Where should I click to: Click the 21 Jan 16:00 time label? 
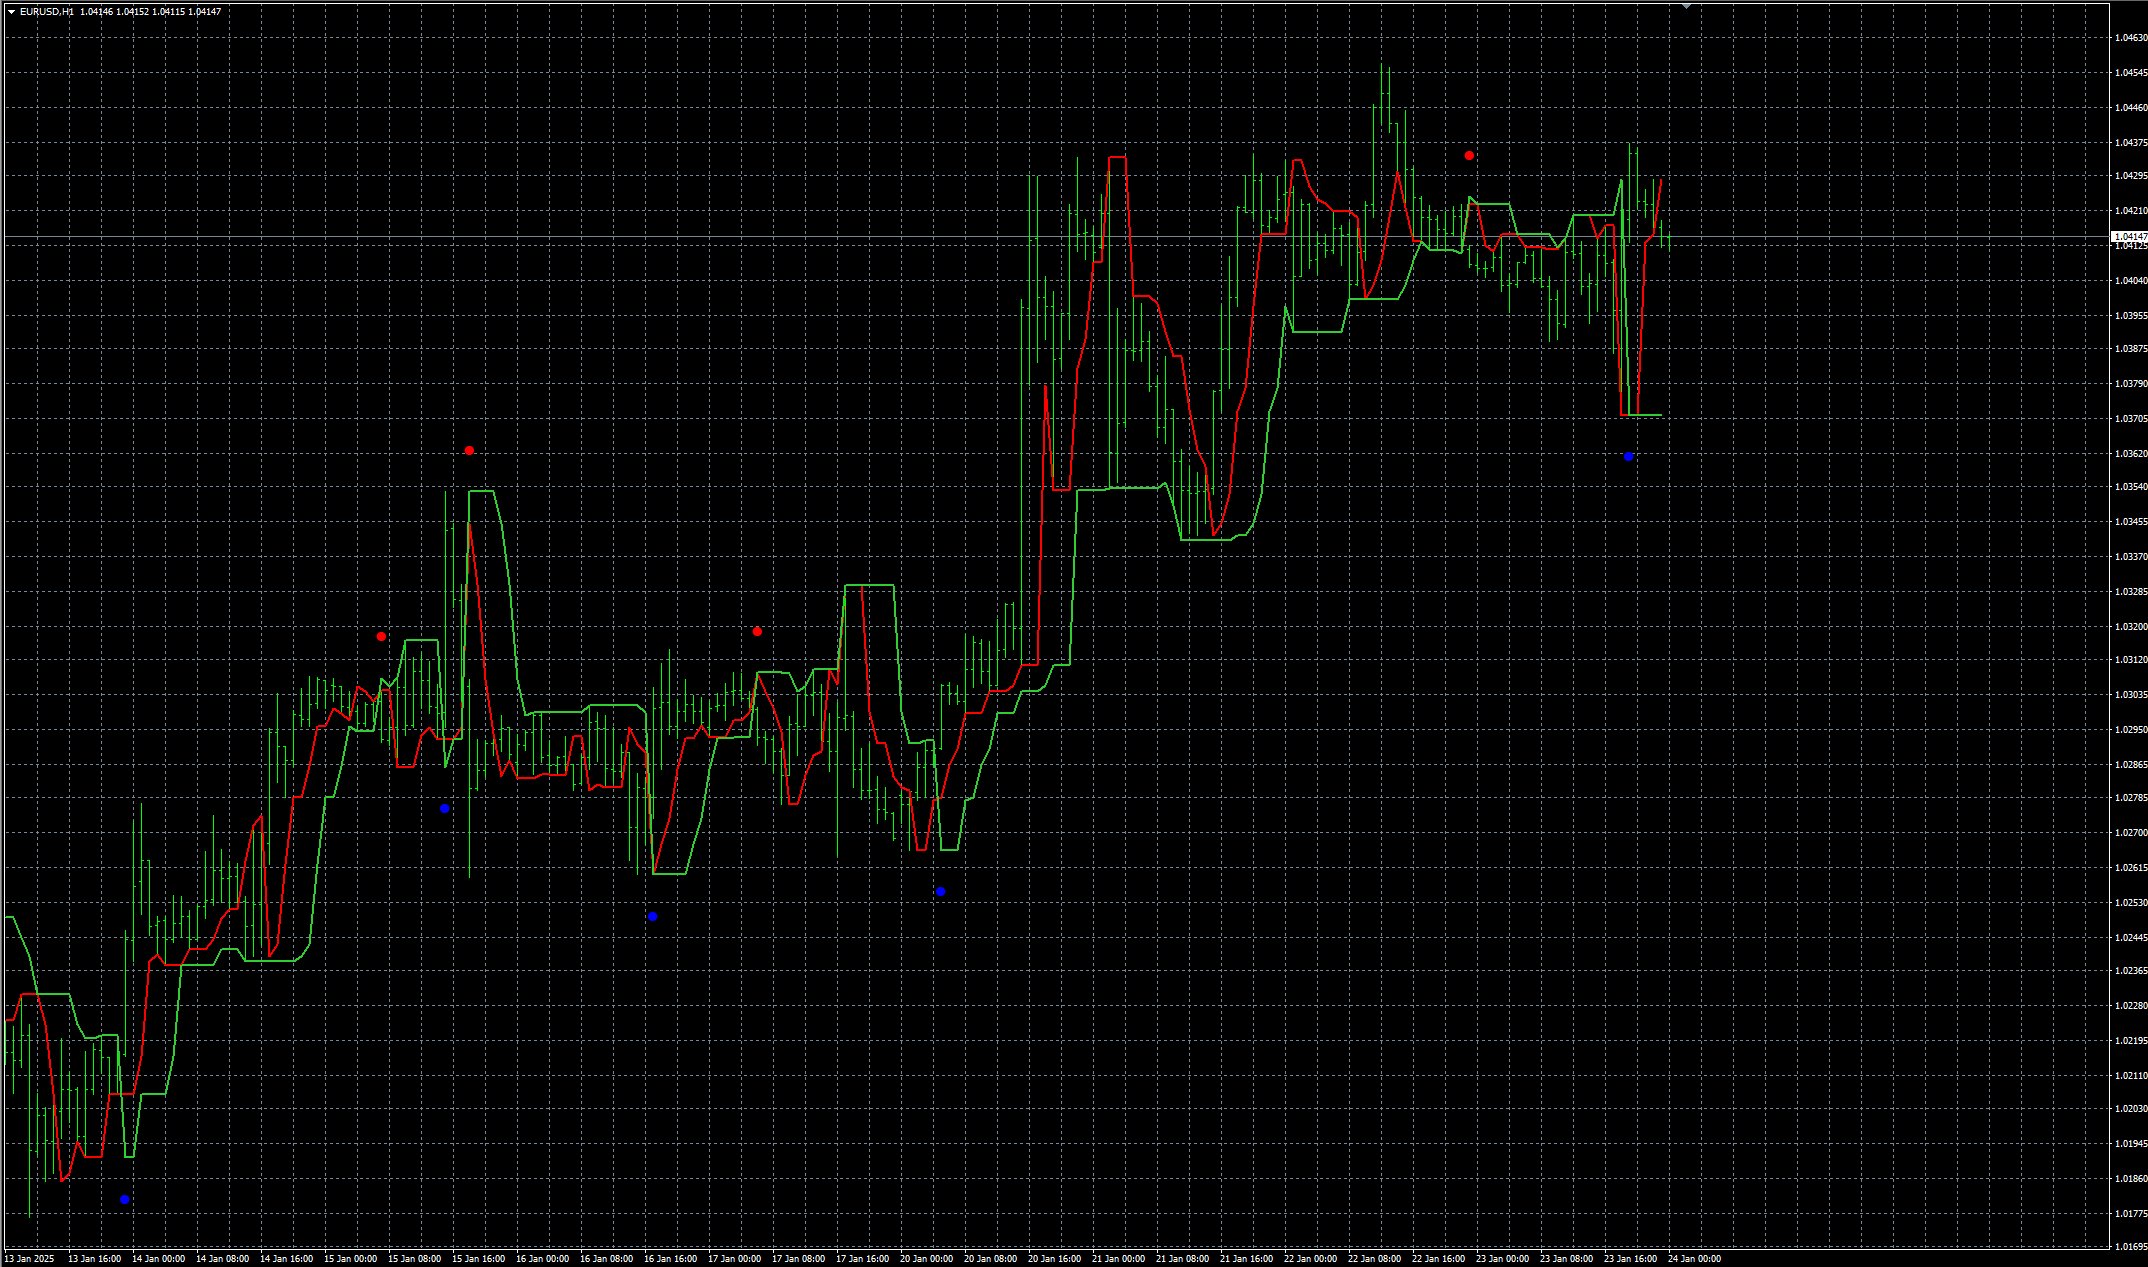coord(1246,1259)
